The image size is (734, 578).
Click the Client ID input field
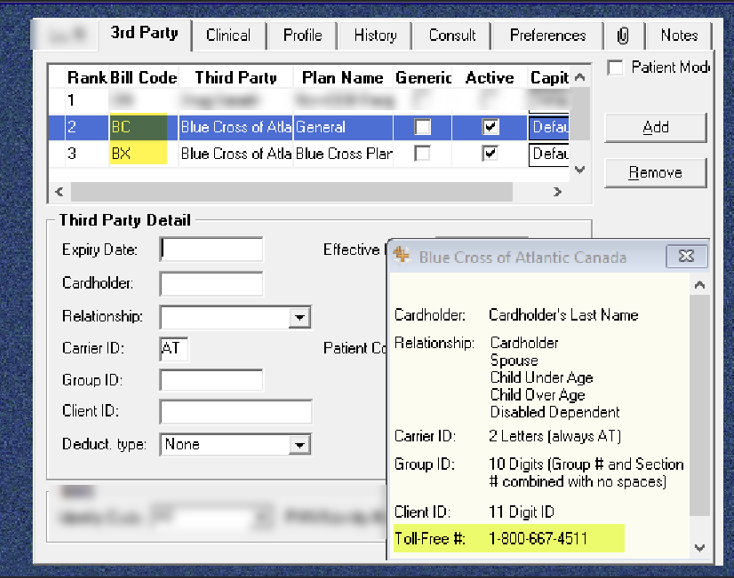(x=236, y=412)
